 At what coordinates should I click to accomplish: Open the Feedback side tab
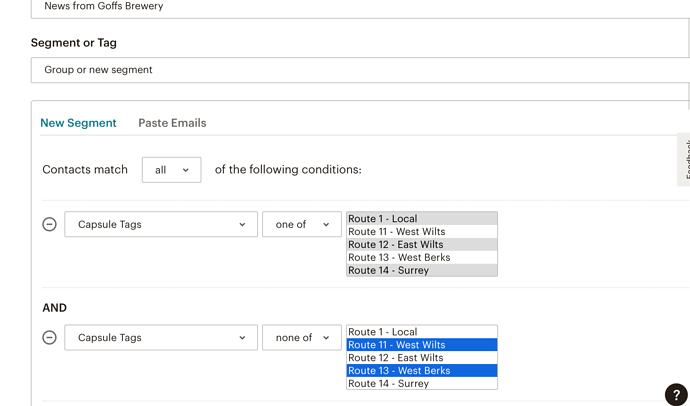coord(684,159)
